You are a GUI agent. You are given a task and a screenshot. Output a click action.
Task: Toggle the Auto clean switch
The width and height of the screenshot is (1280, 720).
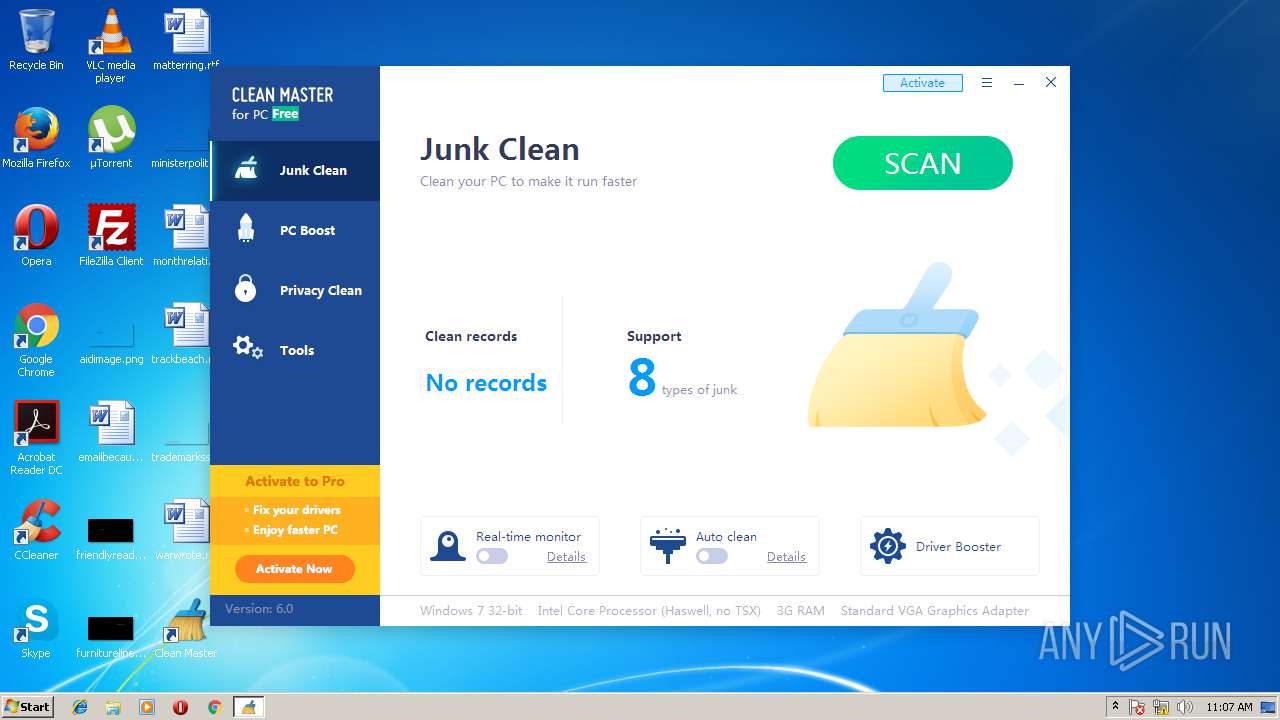(712, 556)
